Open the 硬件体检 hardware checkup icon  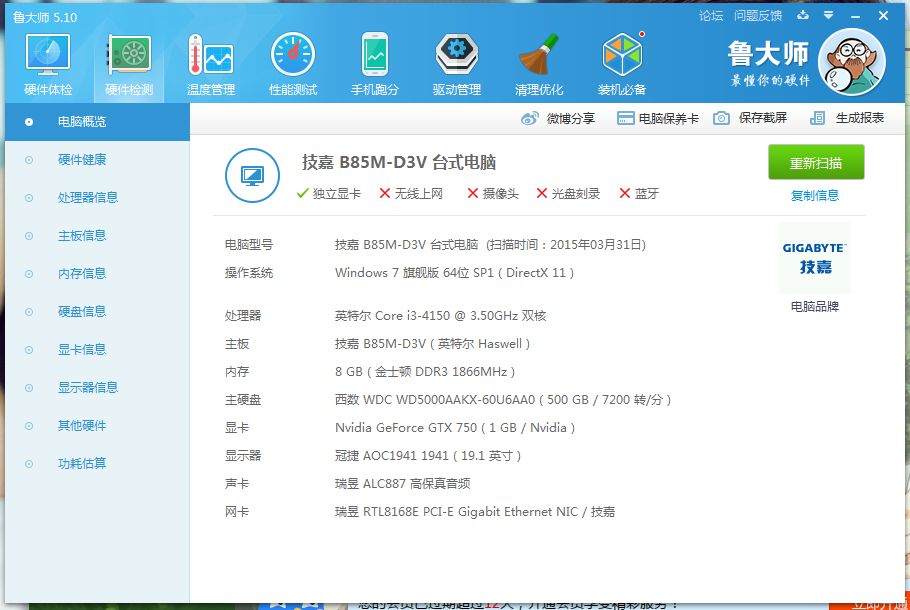(48, 64)
